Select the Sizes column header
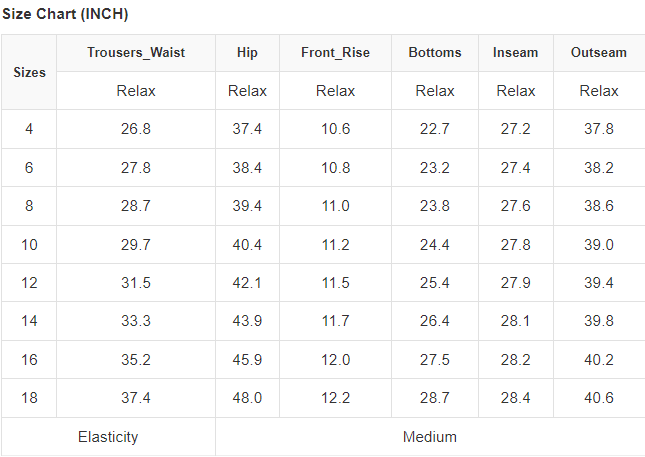The width and height of the screenshot is (645, 457). [x=29, y=72]
